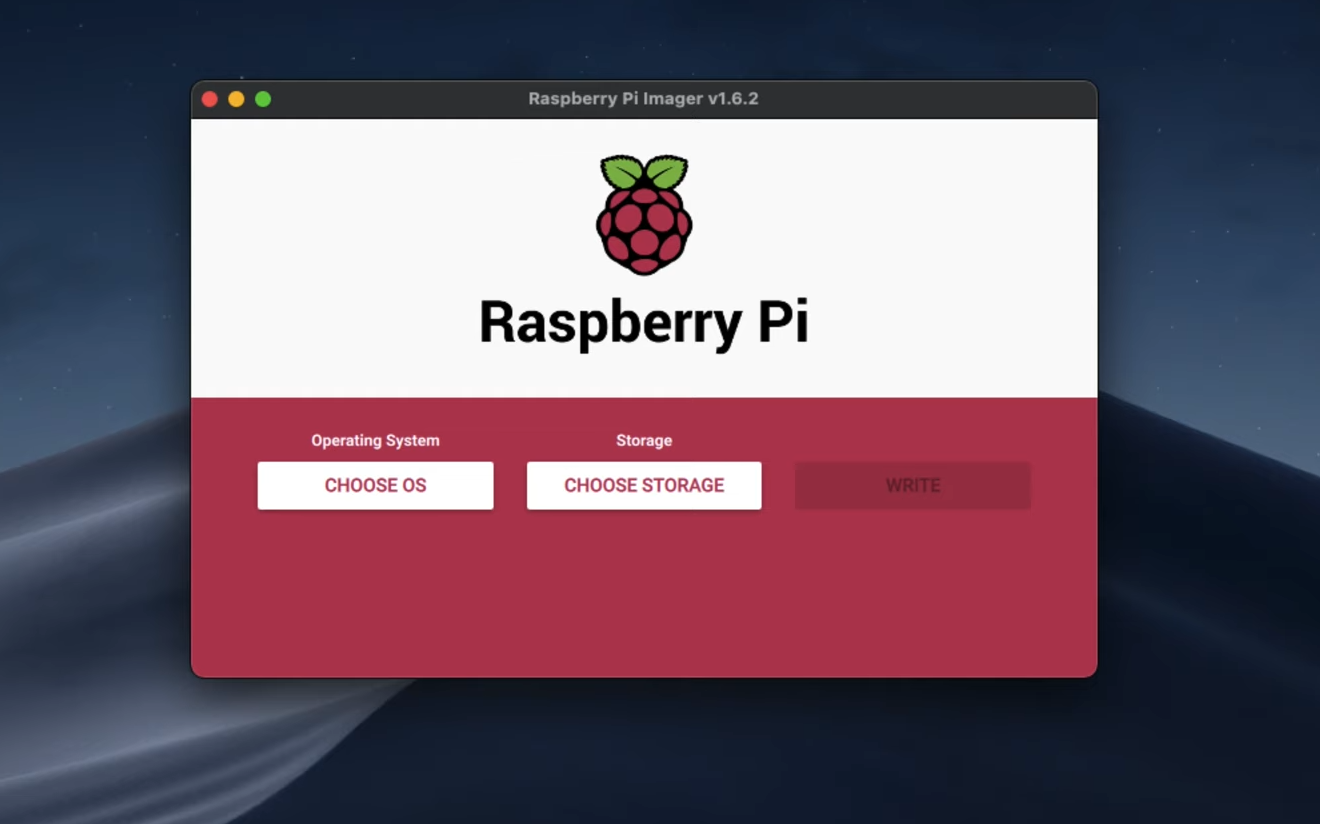Click the red lower panel of the window

click(x=644, y=600)
